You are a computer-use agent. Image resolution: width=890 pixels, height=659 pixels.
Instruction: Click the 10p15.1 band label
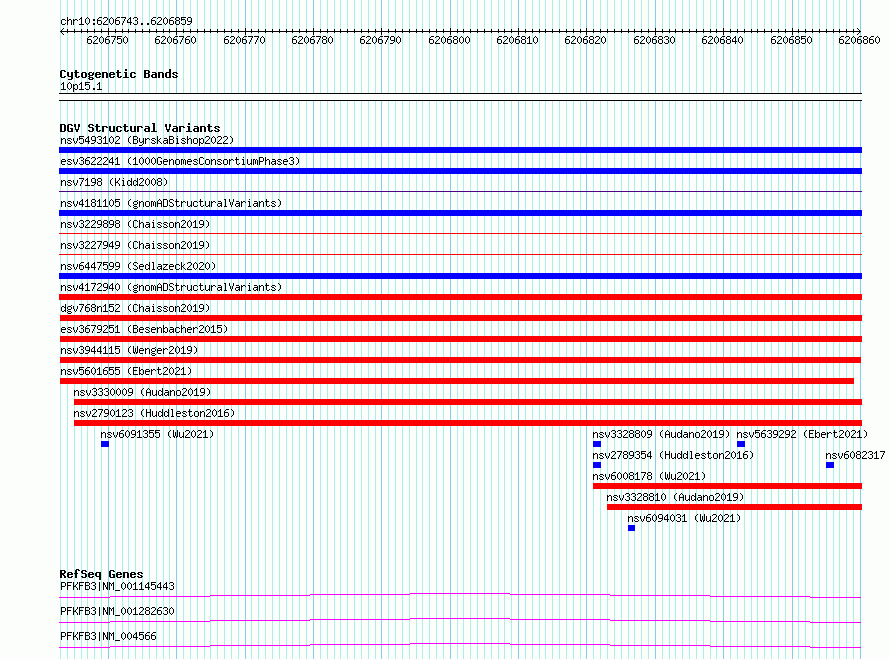(x=81, y=86)
